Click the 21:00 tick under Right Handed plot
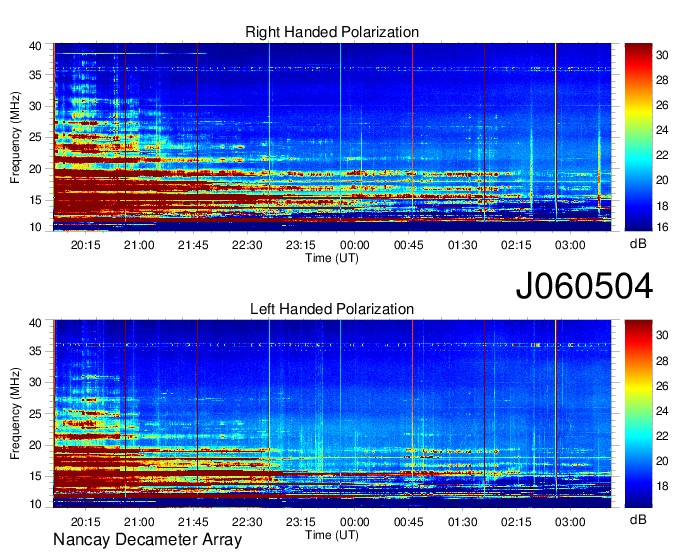 point(139,245)
